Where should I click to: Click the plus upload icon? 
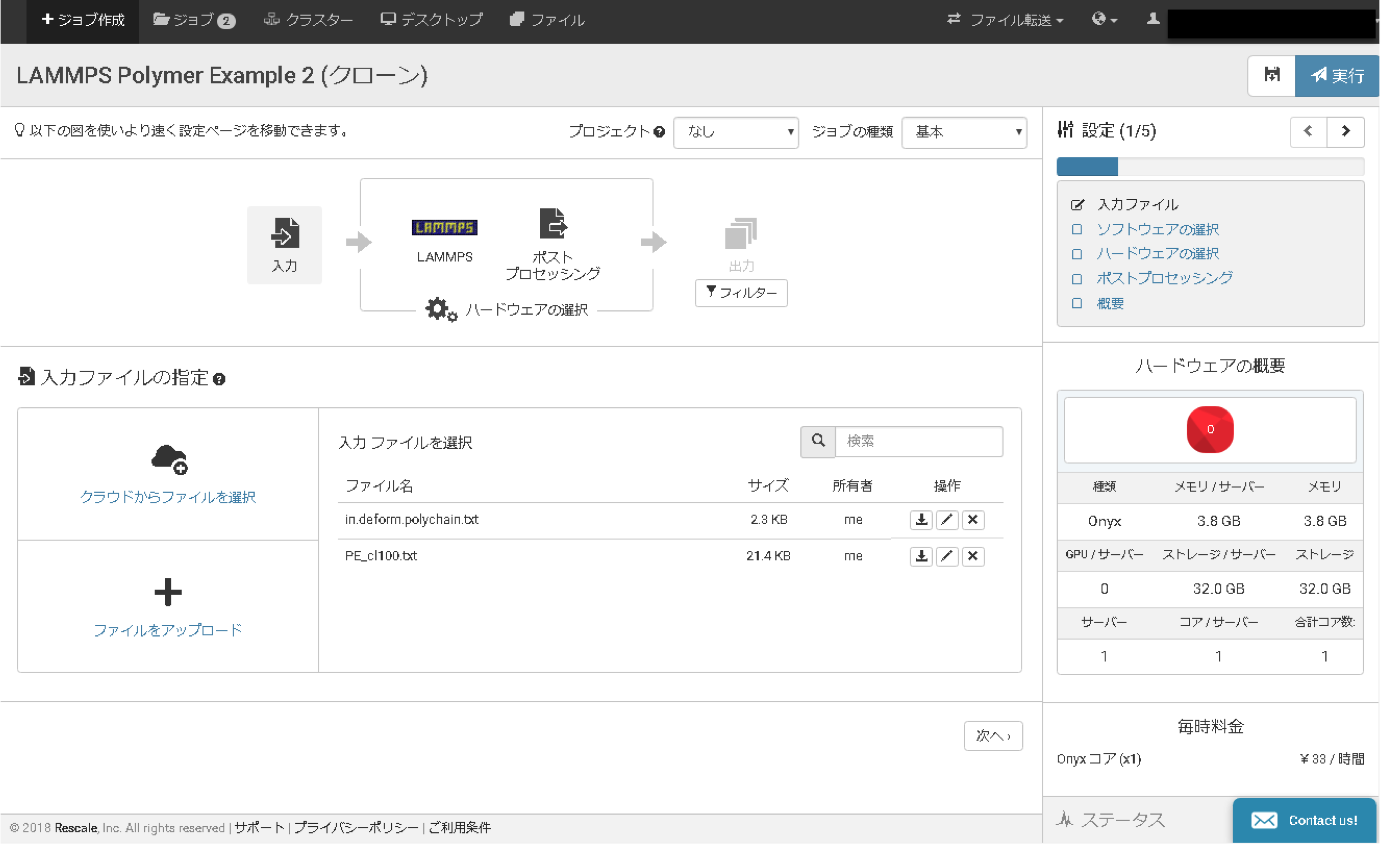click(x=168, y=593)
